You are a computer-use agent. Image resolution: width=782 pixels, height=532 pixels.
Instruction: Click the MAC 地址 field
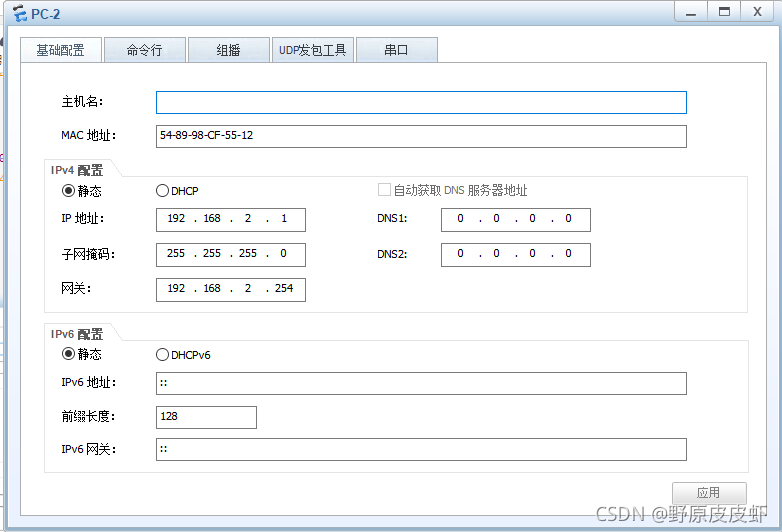pos(421,136)
